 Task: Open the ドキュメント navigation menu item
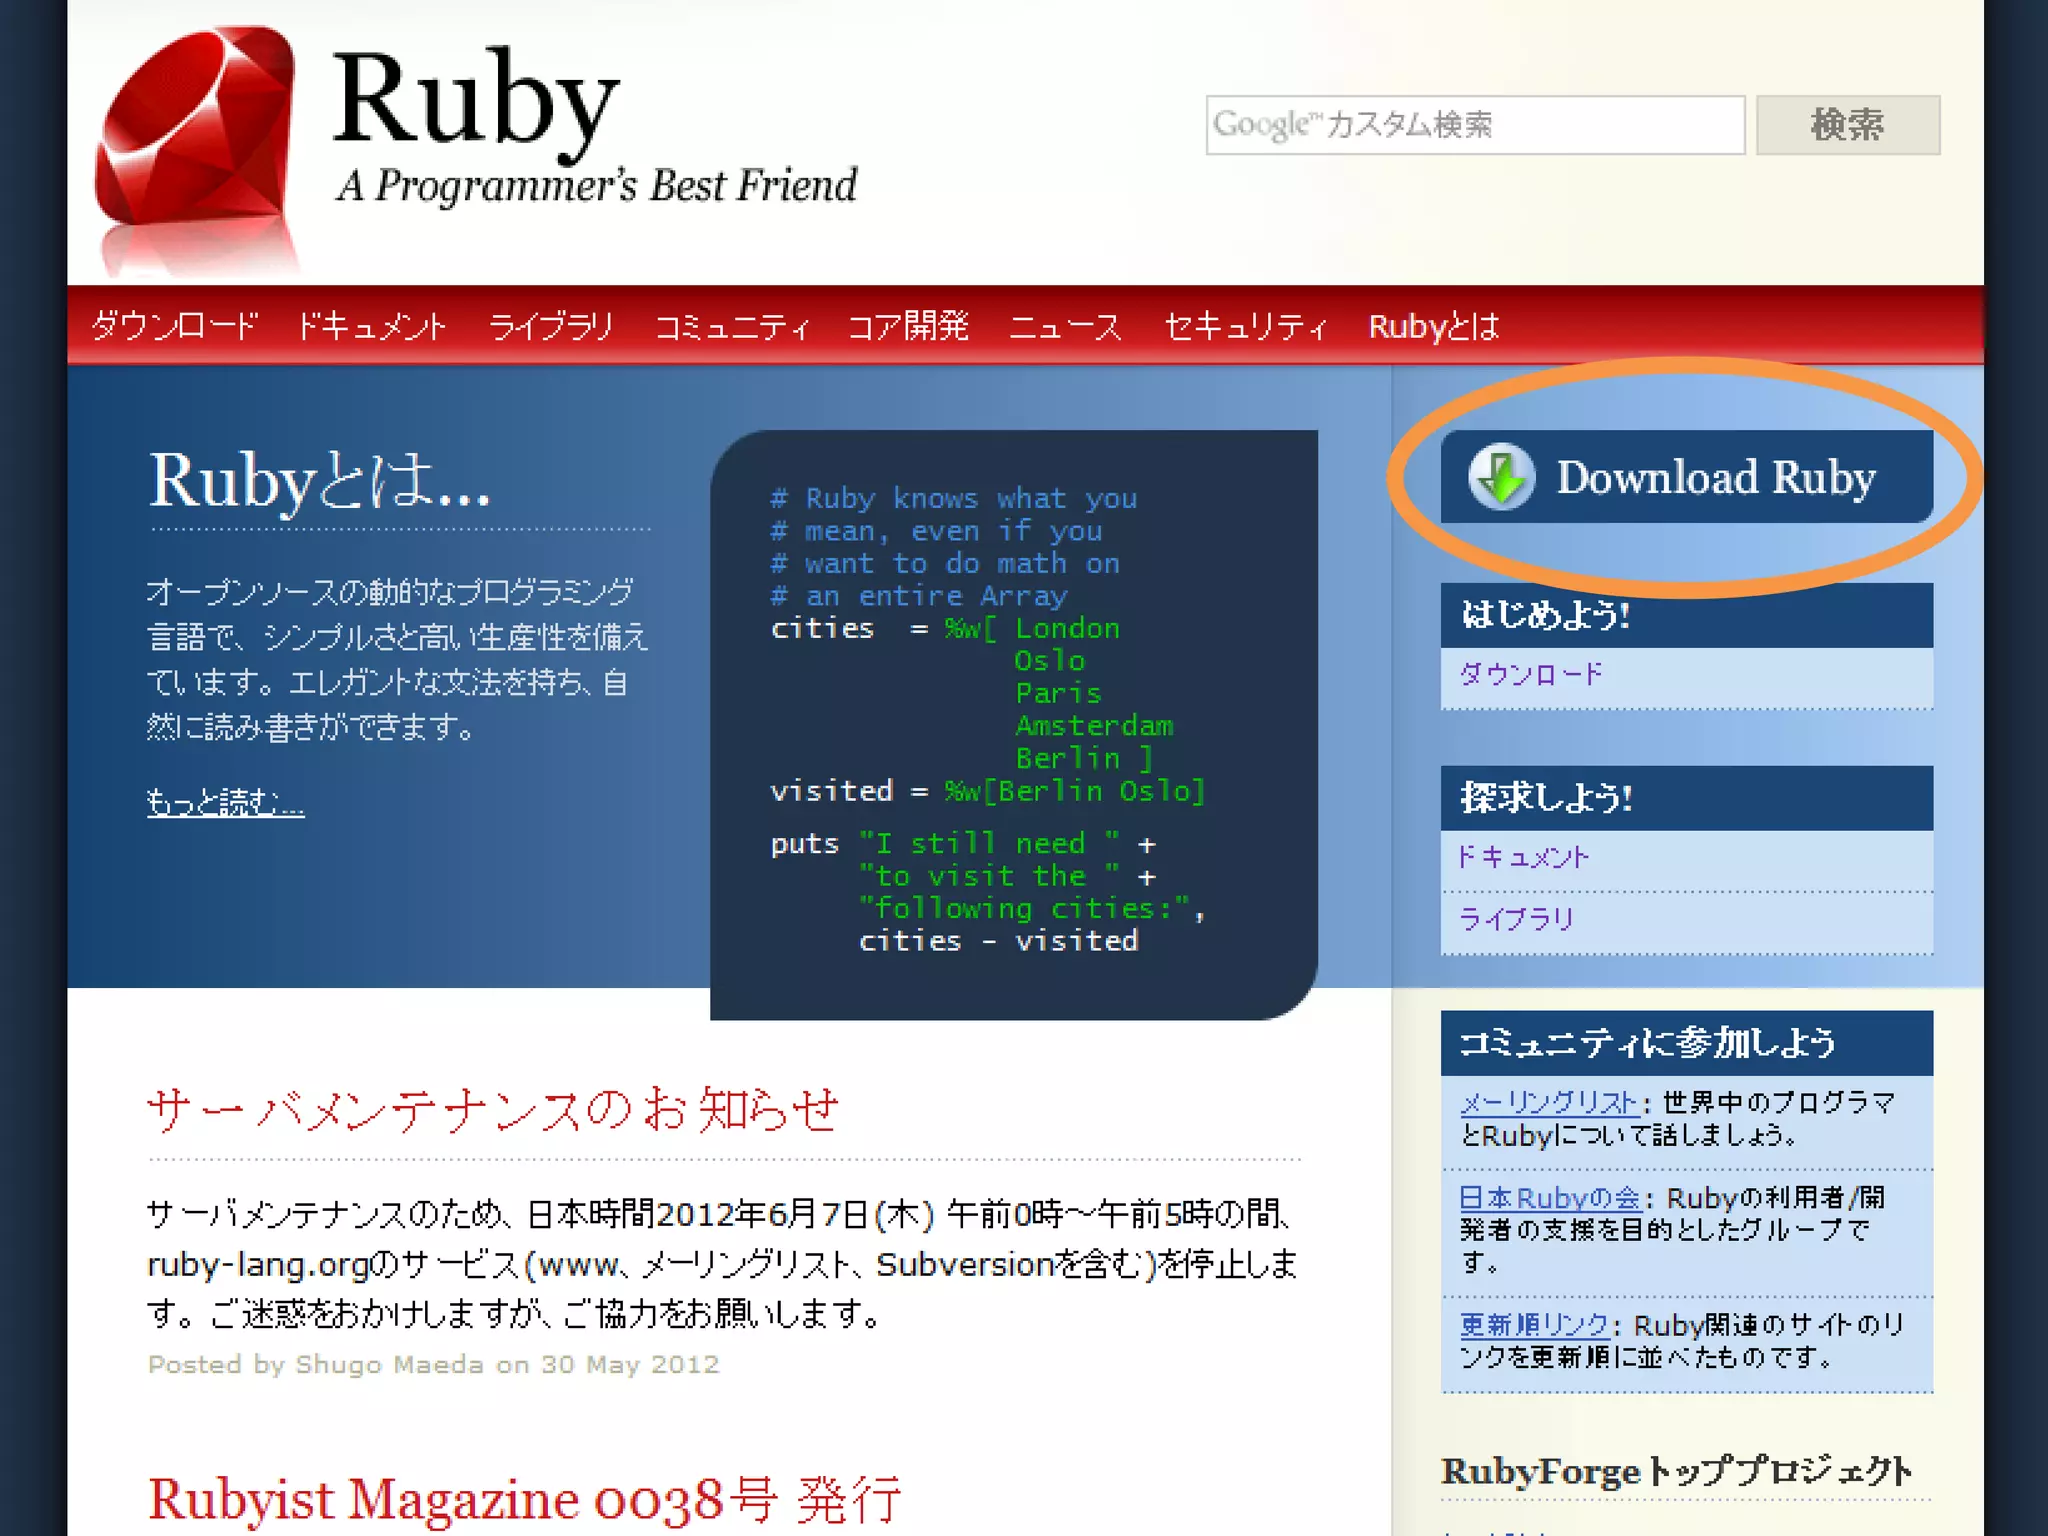pos(371,326)
